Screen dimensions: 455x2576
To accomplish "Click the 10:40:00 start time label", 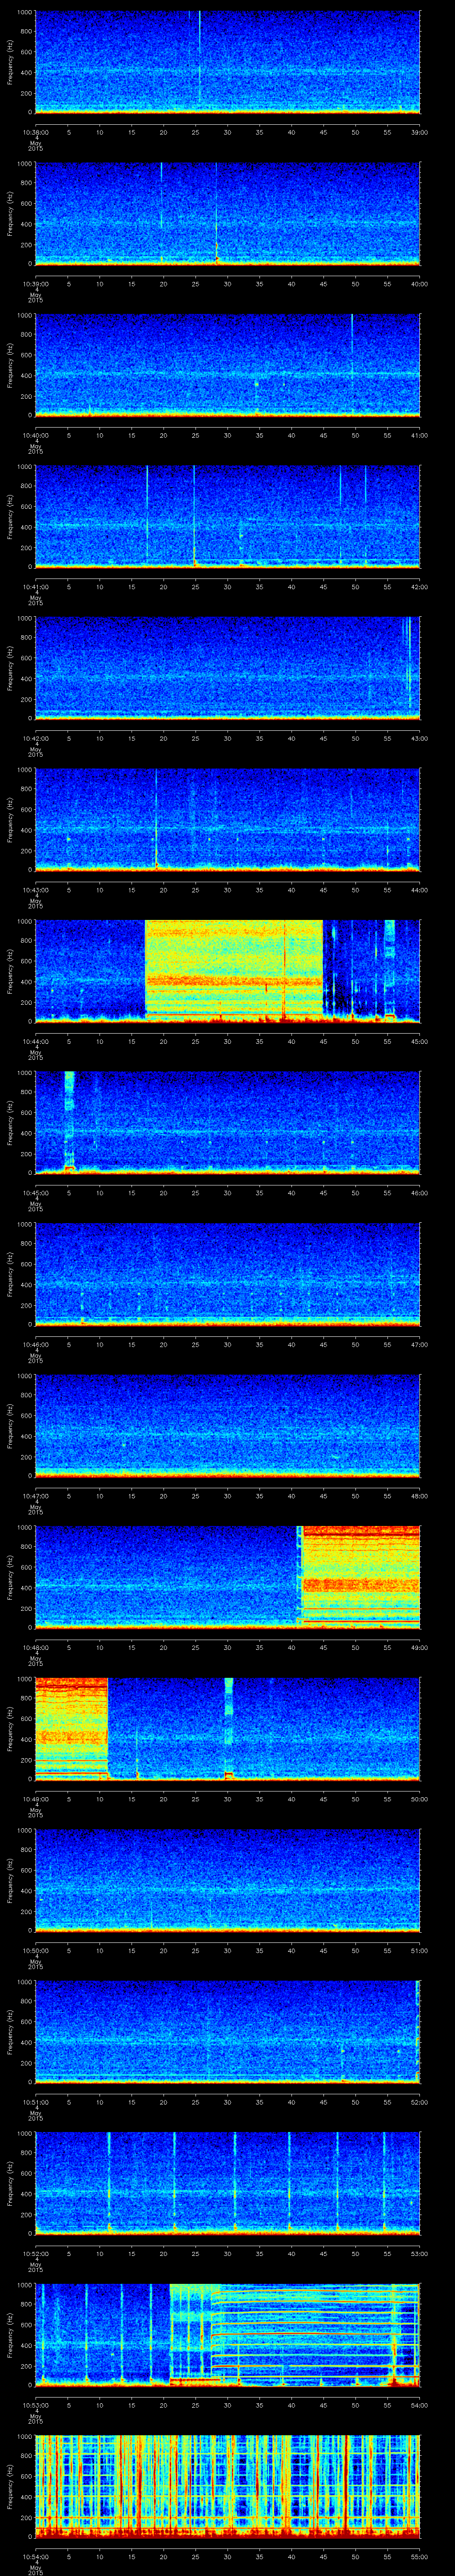I will pos(35,435).
